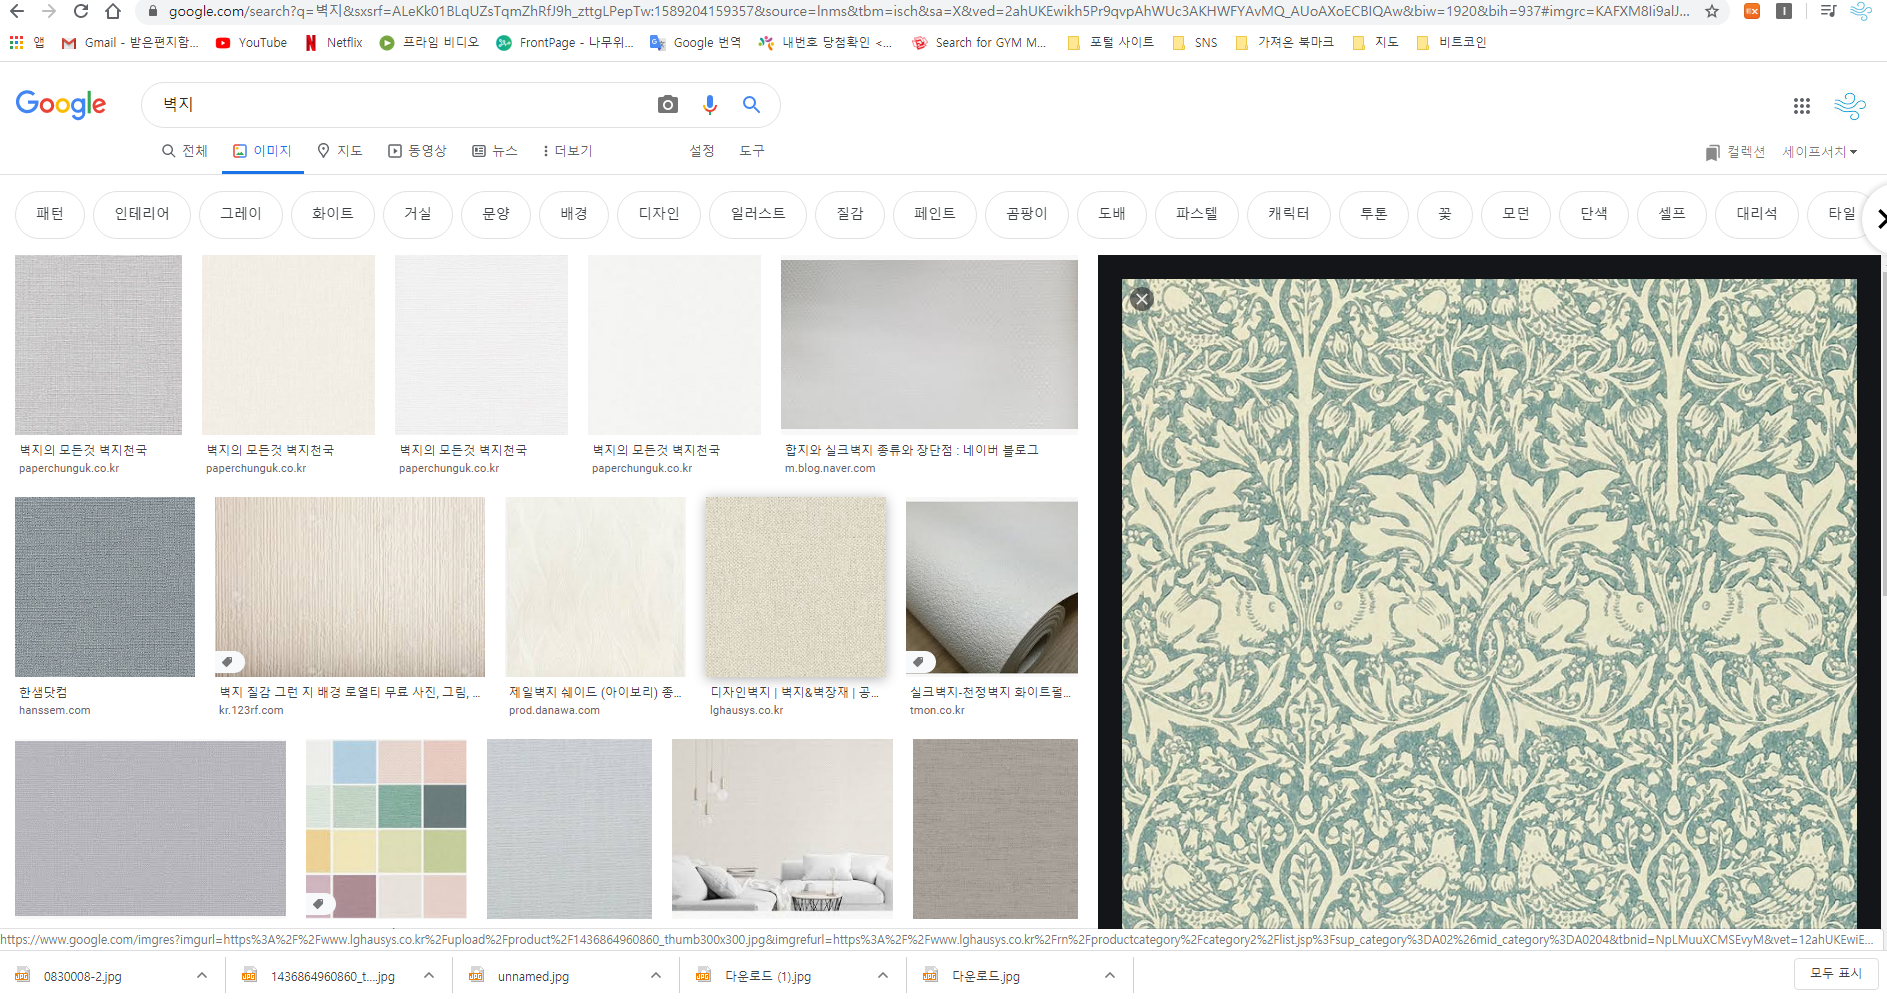Filter by the 패턴 chip
This screenshot has width=1887, height=999.
click(x=50, y=214)
